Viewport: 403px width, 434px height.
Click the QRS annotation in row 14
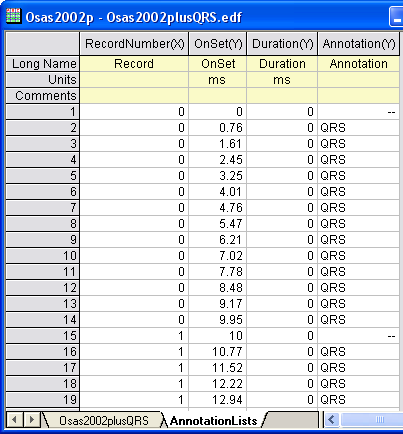pos(358,320)
